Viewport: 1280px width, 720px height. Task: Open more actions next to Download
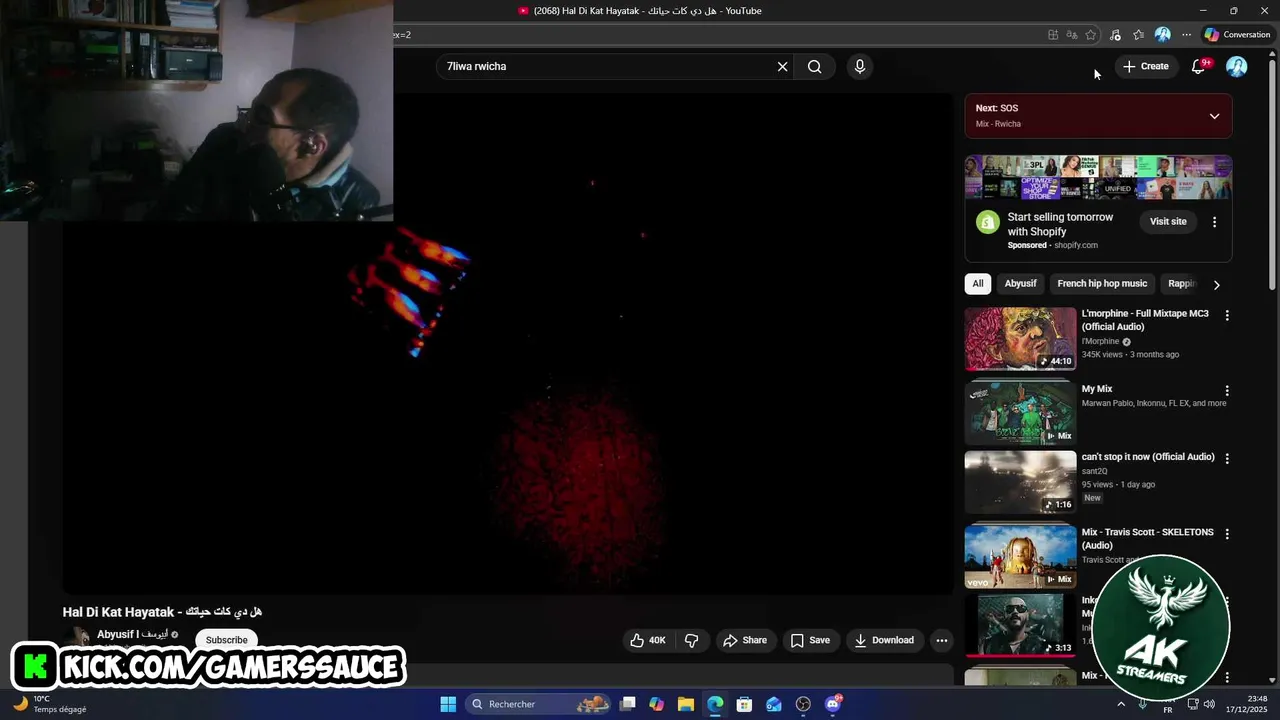tap(941, 640)
